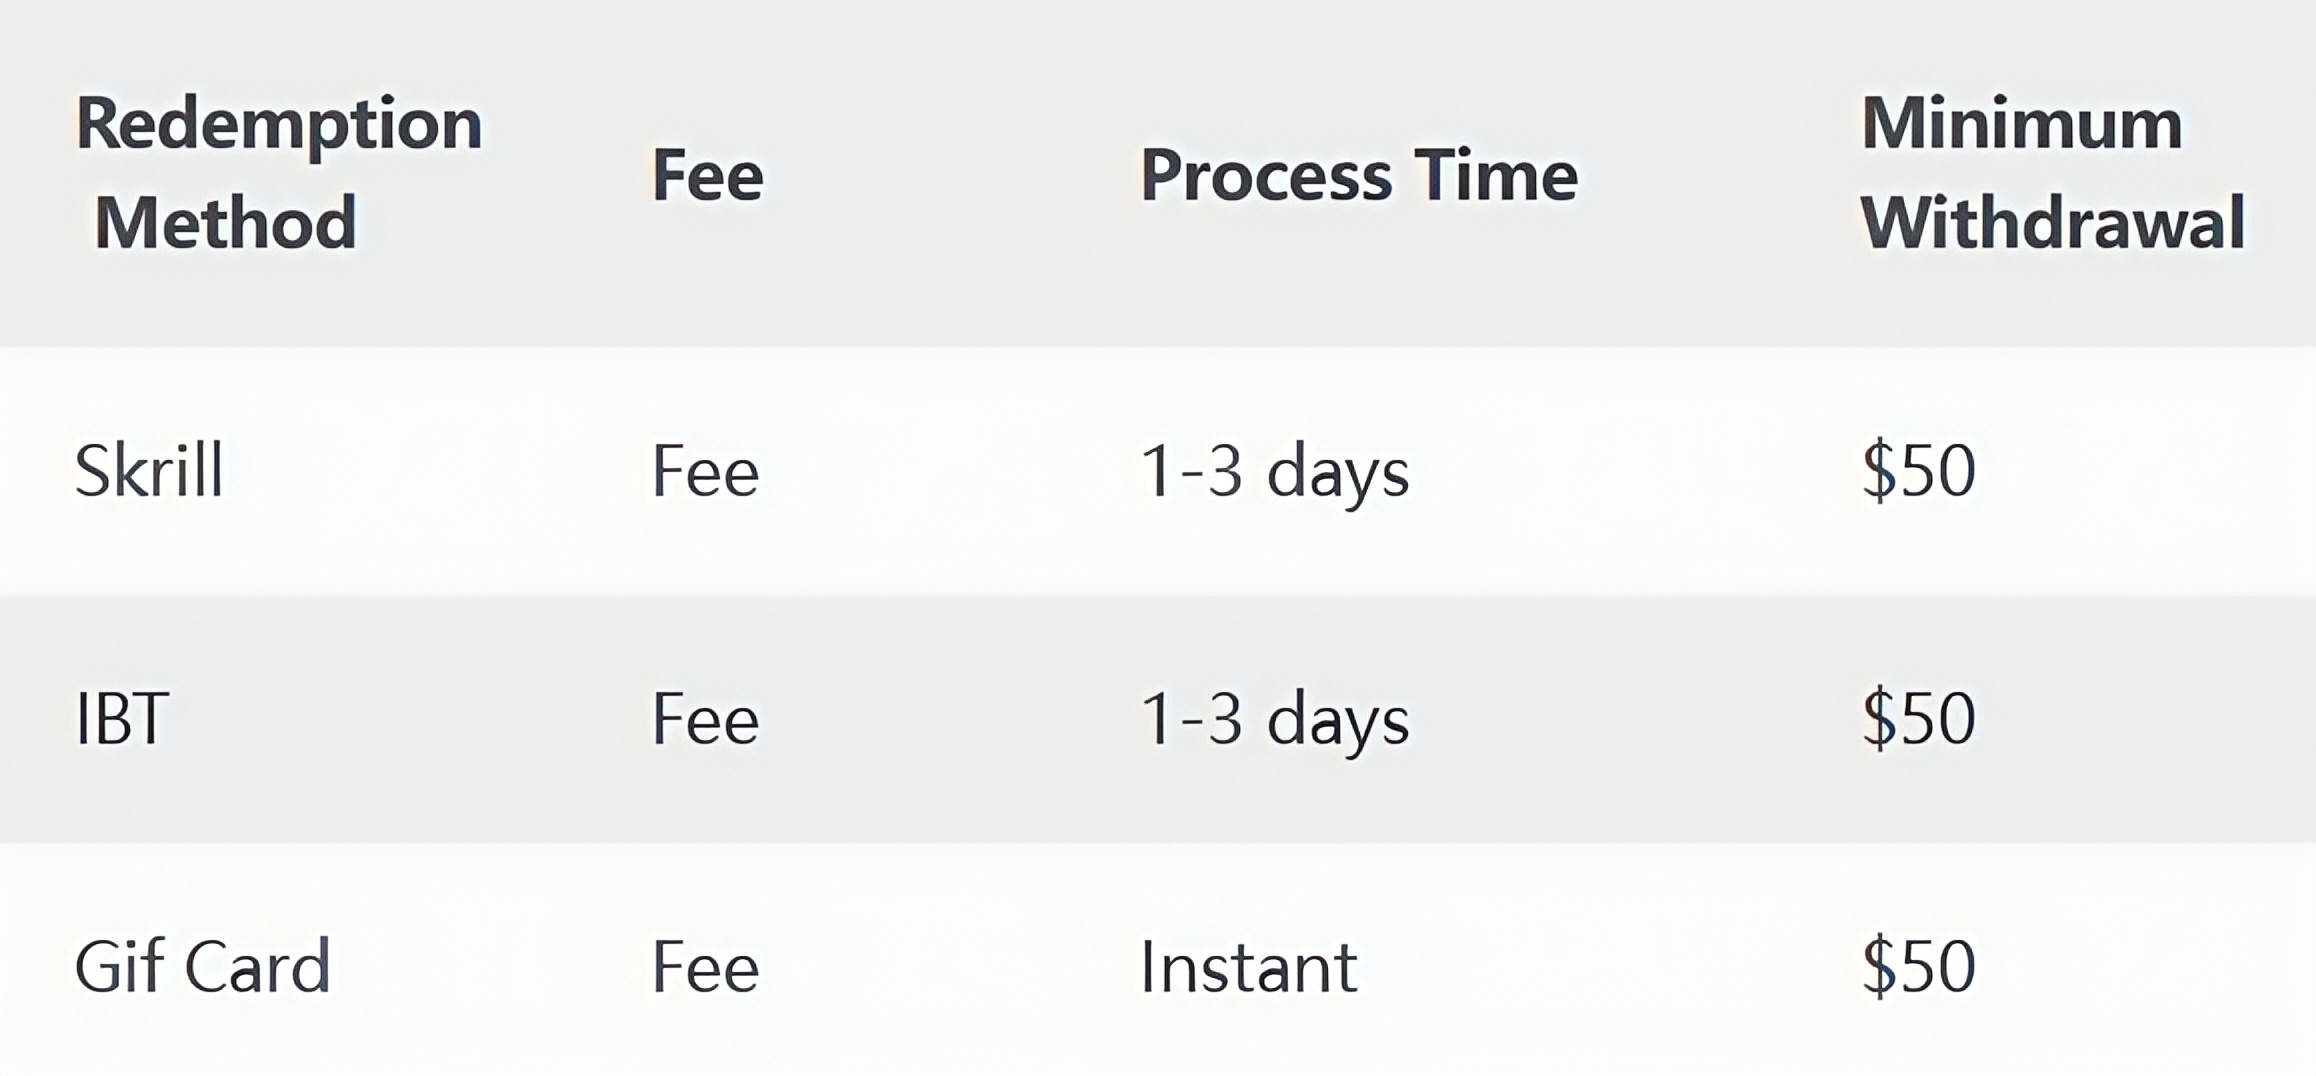Click the word Minimum in header
This screenshot has height=1076, width=2316.
pyautogui.click(x=2021, y=124)
